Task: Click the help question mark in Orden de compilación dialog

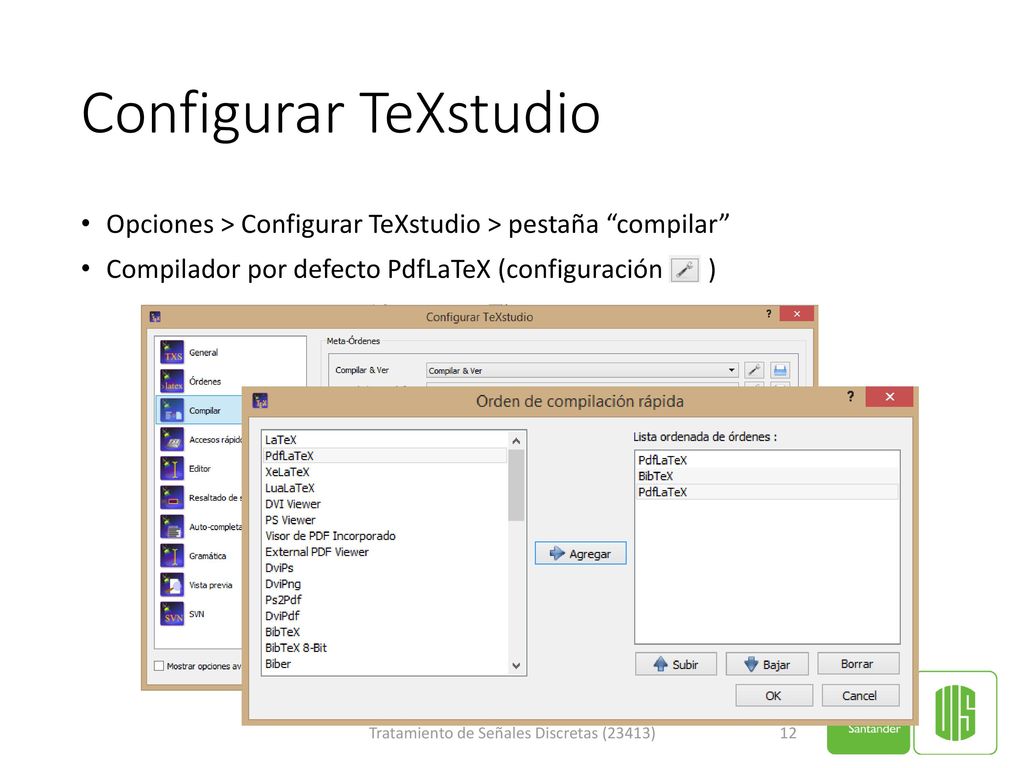Action: 850,396
